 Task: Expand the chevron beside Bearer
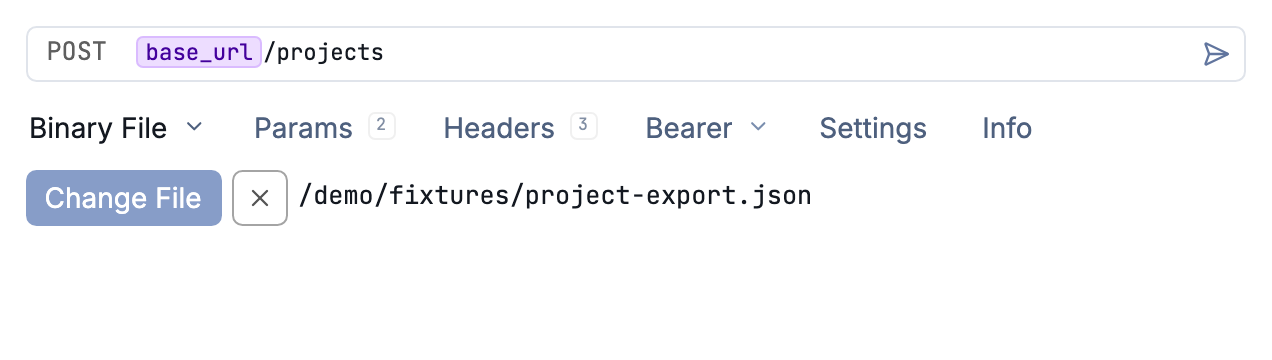pyautogui.click(x=758, y=127)
